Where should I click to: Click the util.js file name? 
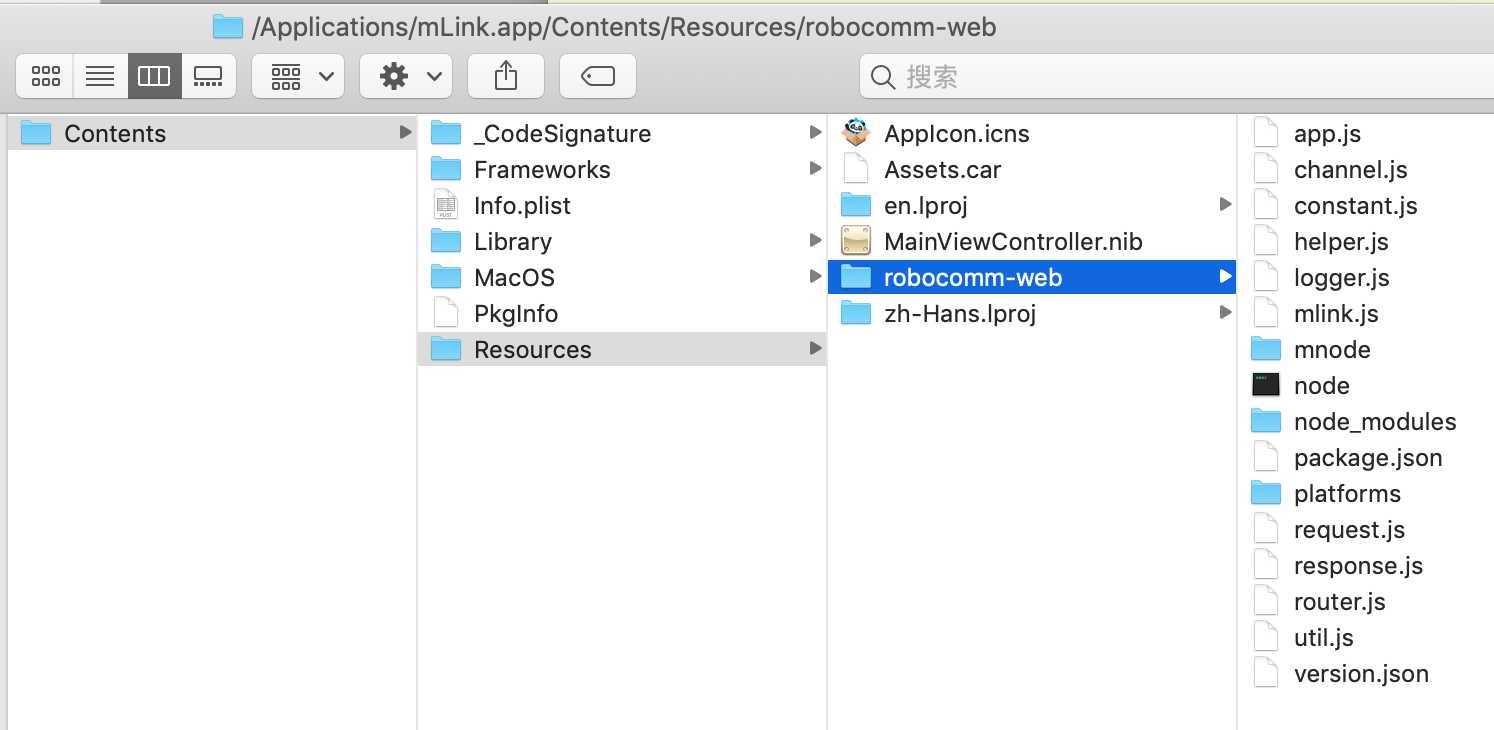[1324, 638]
